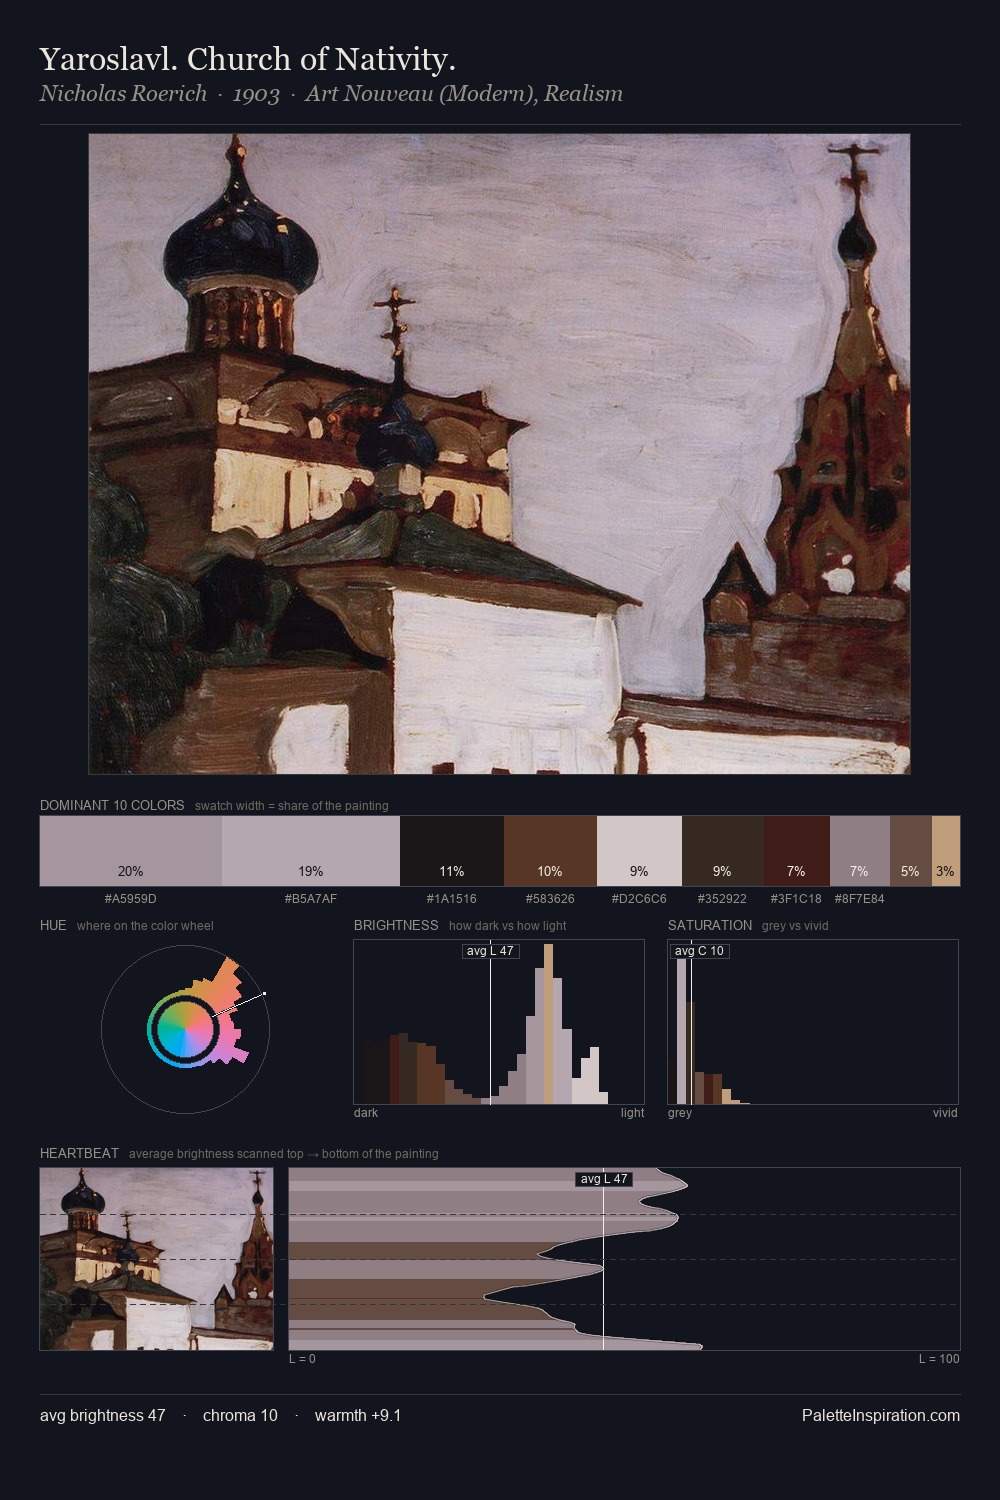The image size is (1000, 1500).
Task: Click the chroma 10 footer text
Action: [x=240, y=1415]
